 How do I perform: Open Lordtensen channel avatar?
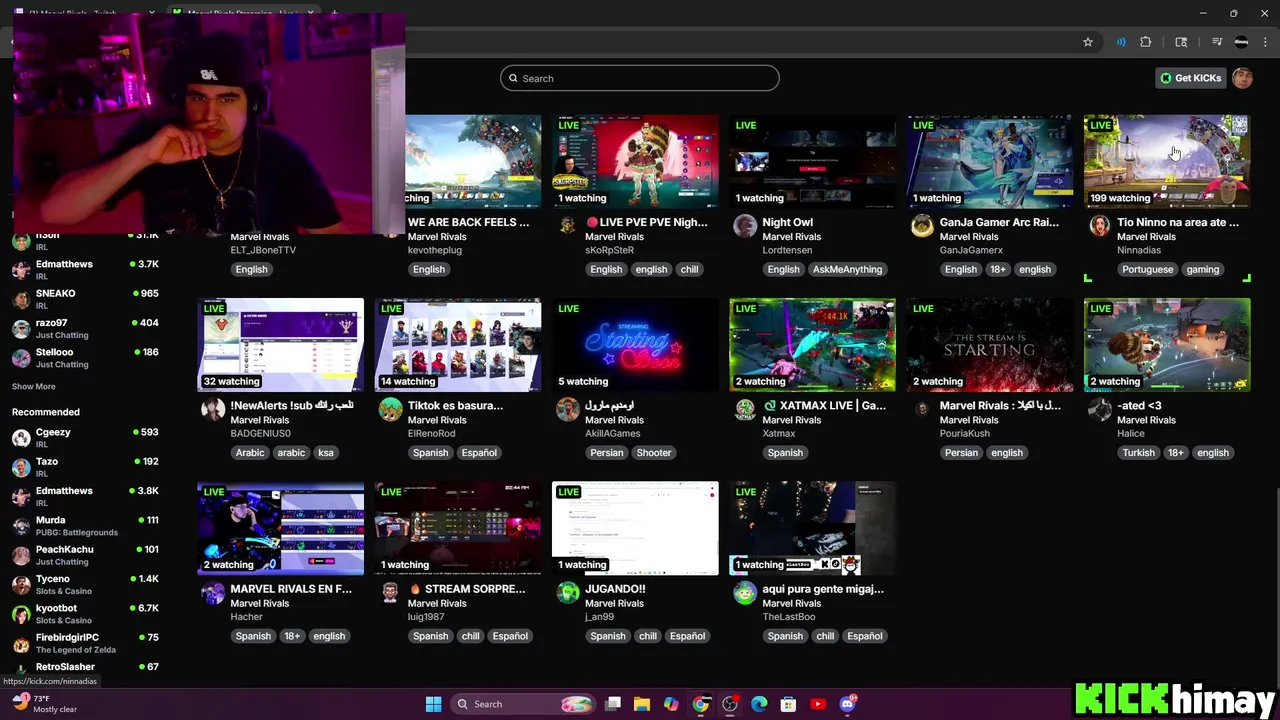745,226
